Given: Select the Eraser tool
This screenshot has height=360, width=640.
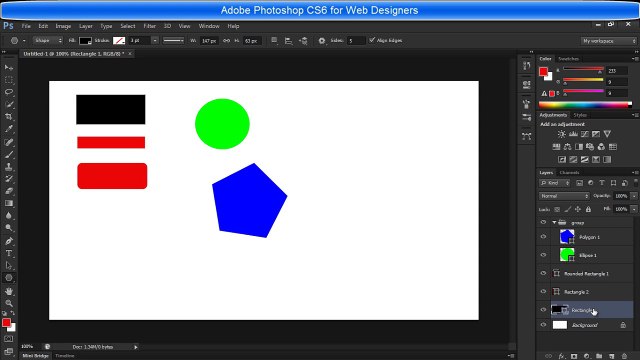Looking at the screenshot, I should point(9,191).
